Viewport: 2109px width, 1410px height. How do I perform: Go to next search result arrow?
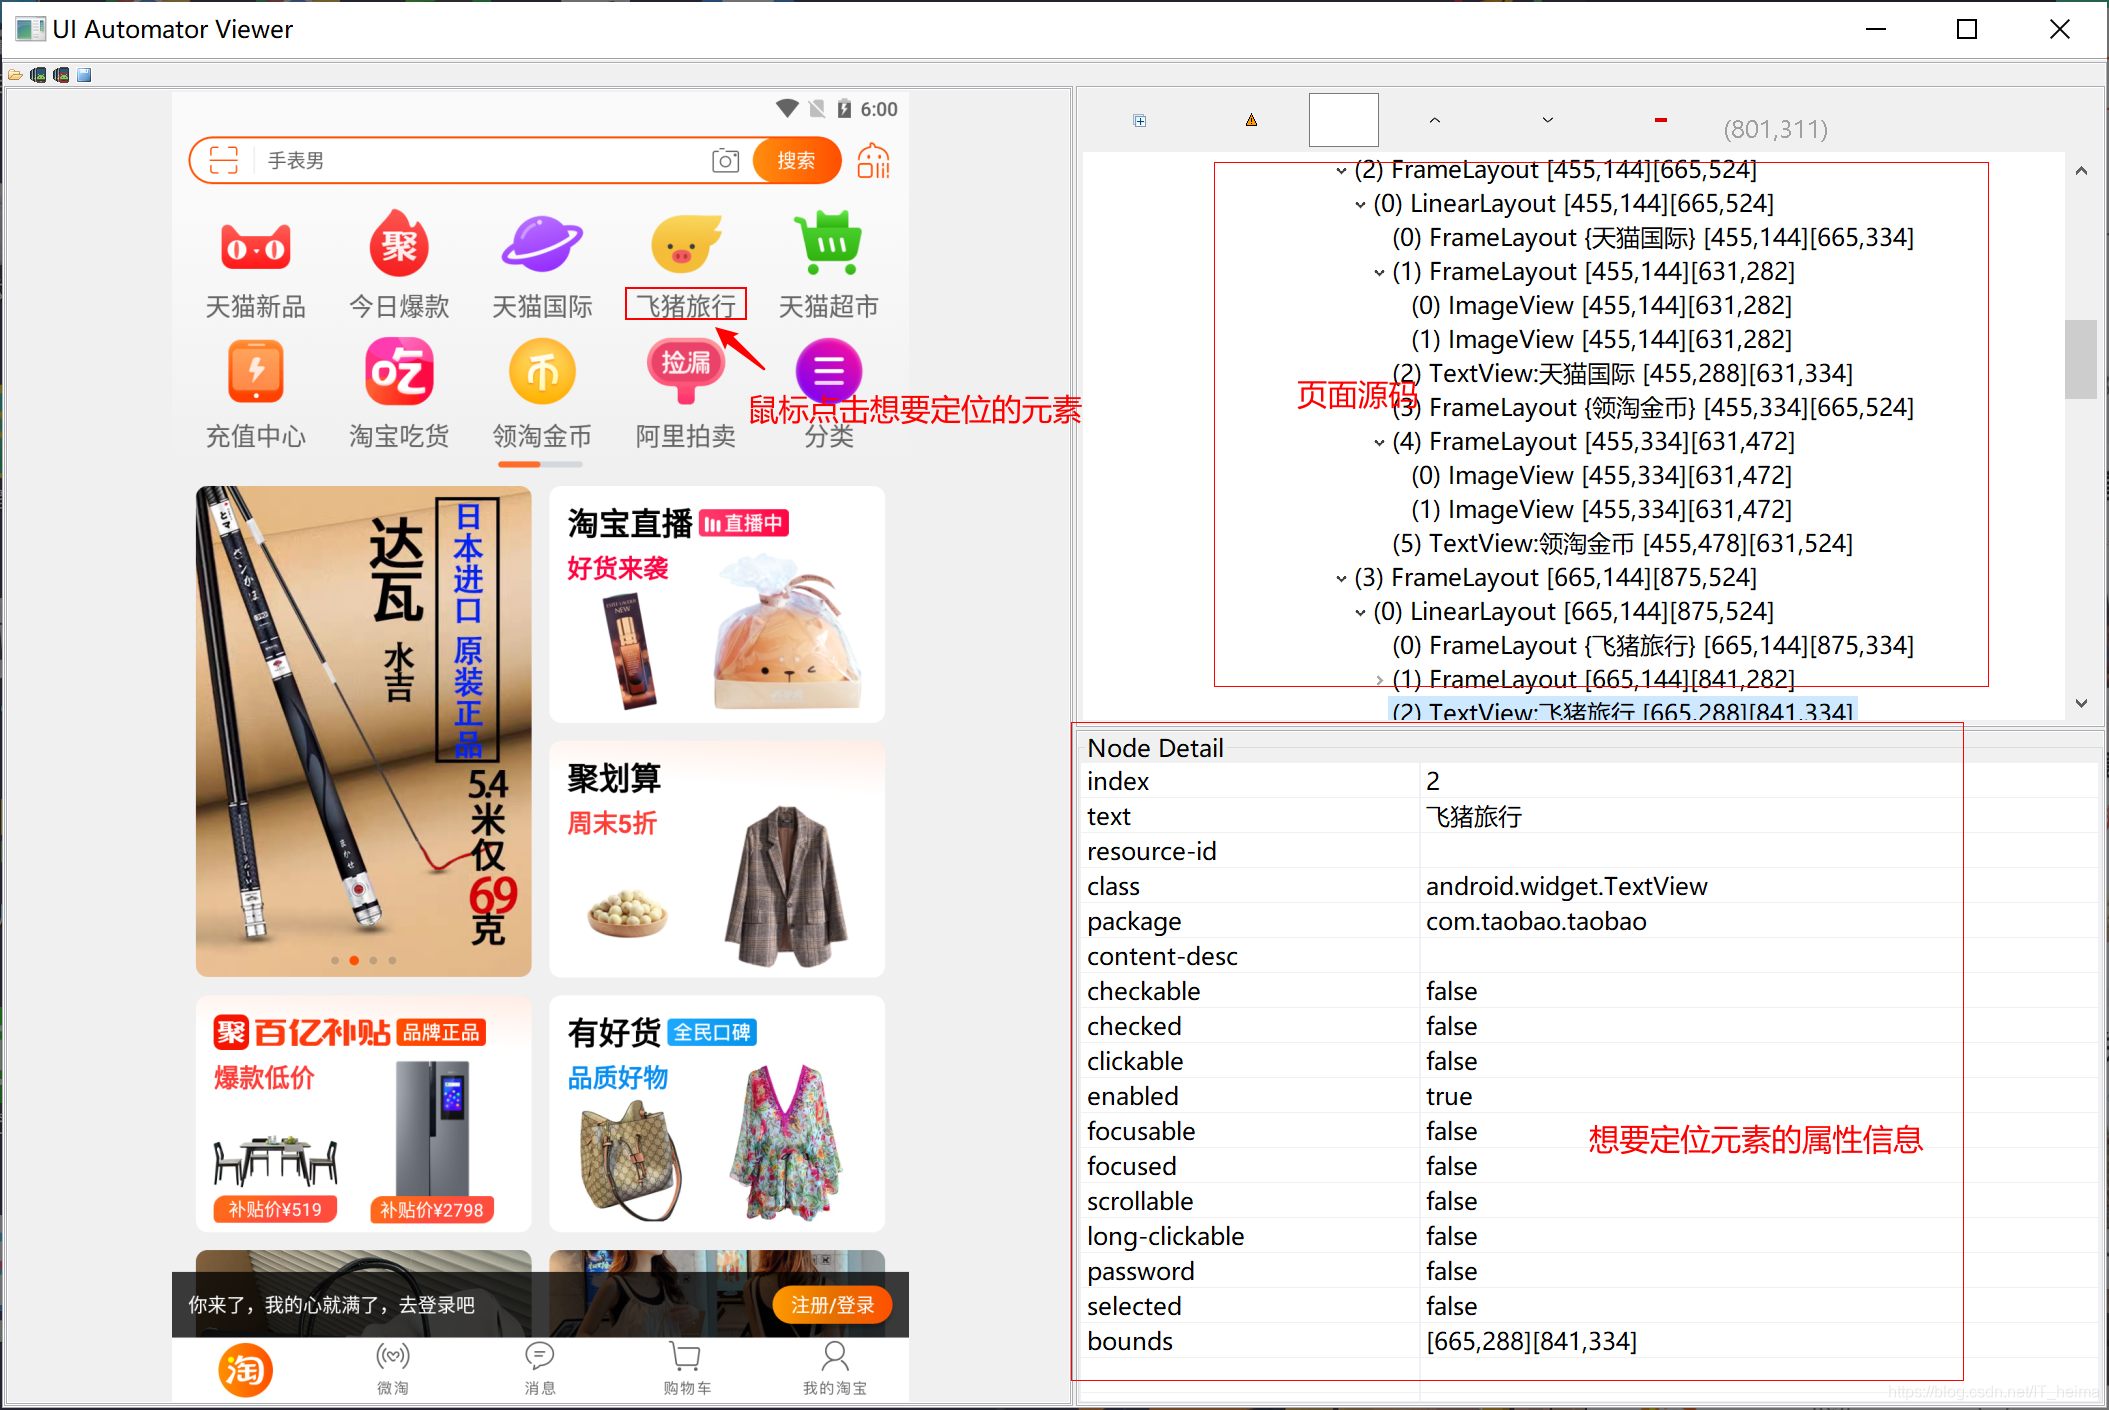point(1547,120)
